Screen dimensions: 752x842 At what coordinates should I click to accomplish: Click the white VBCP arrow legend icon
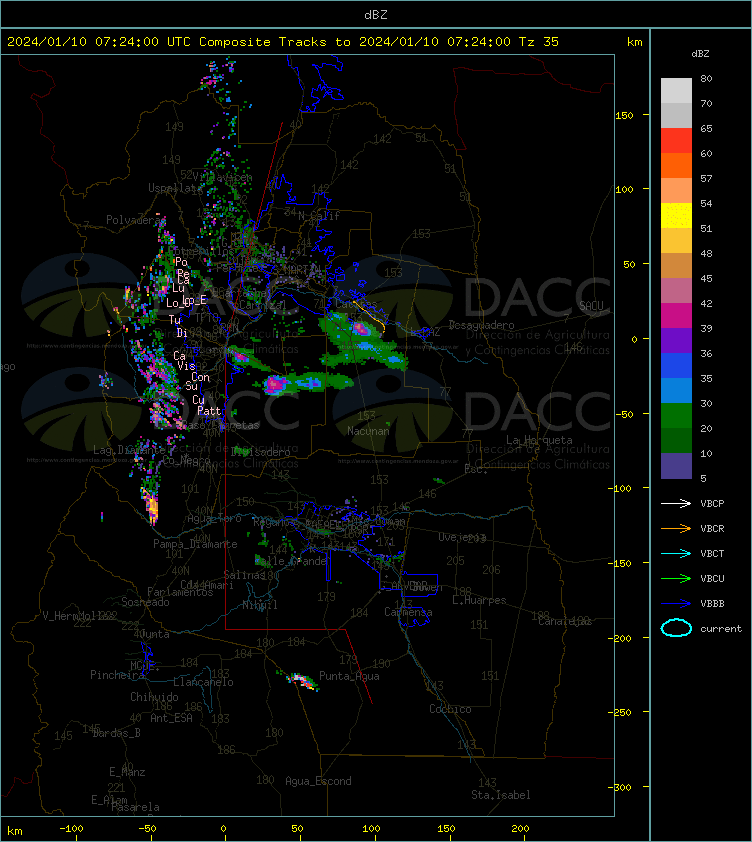coord(676,503)
